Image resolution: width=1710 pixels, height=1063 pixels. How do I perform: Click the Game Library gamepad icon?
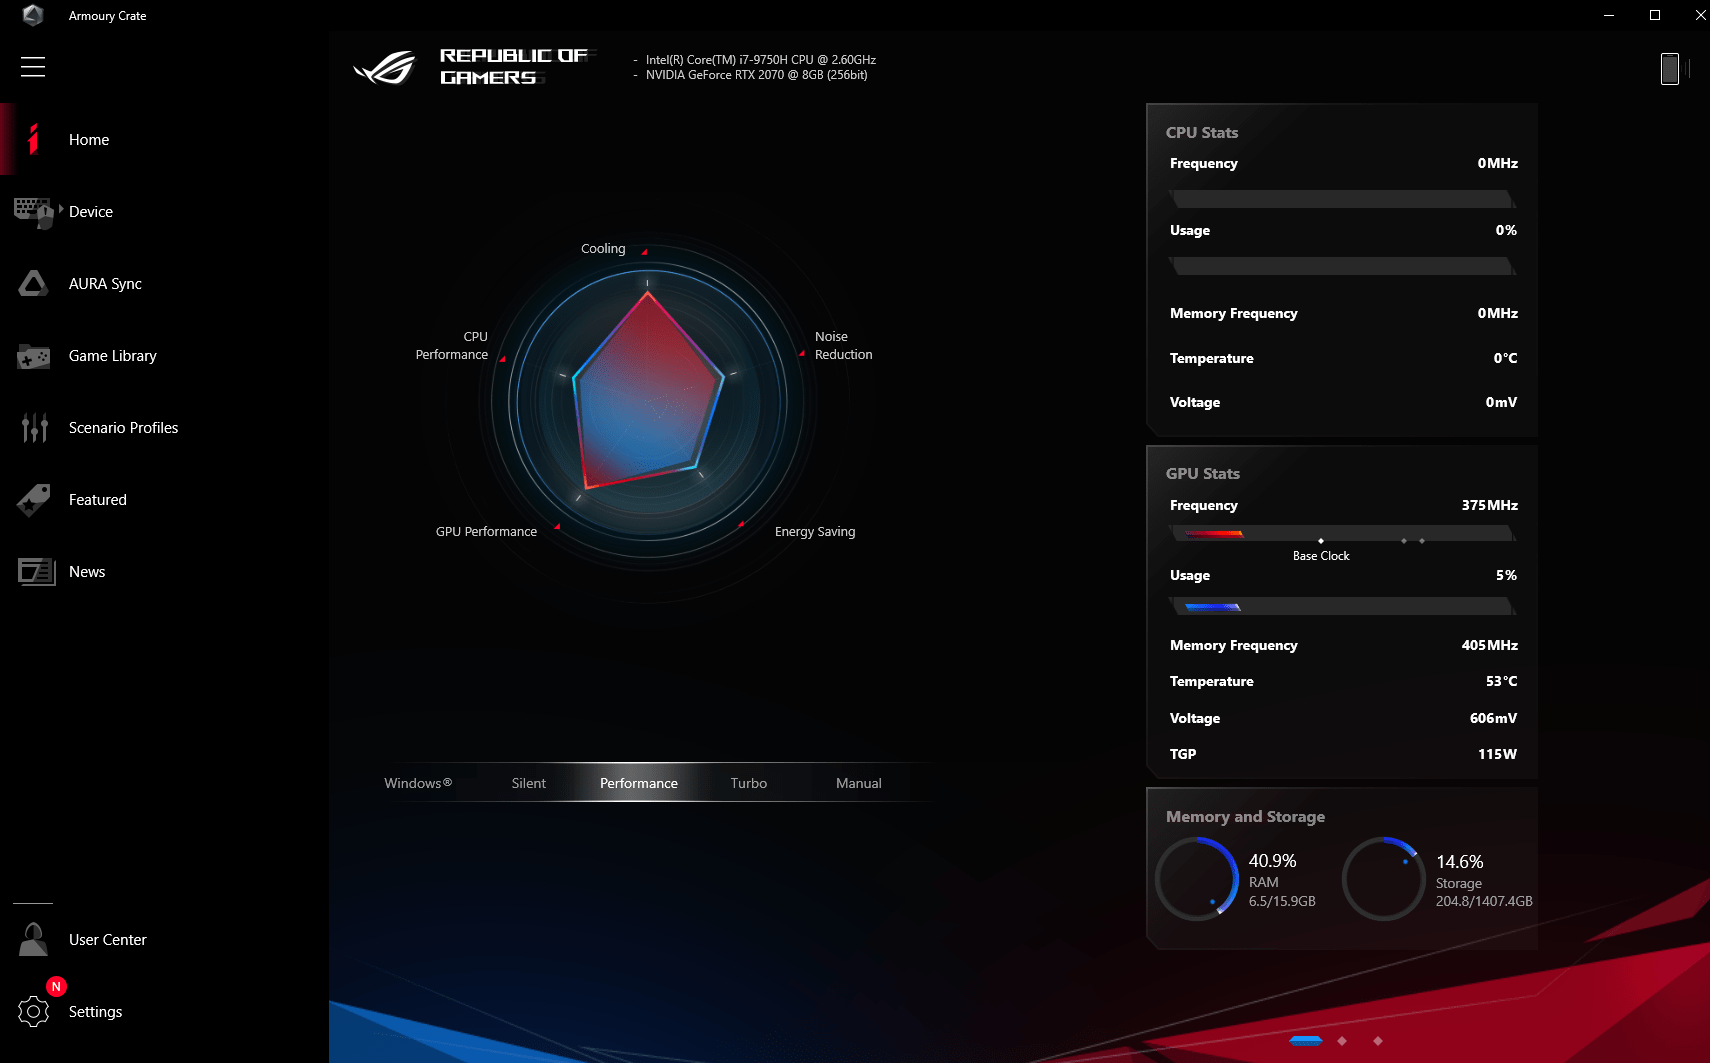[x=33, y=356]
